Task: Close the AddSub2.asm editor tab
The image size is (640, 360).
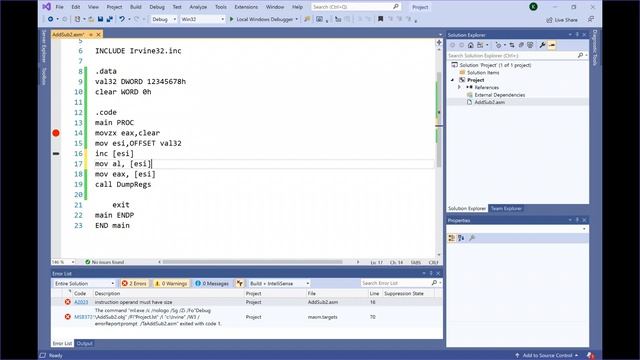Action: [x=98, y=35]
